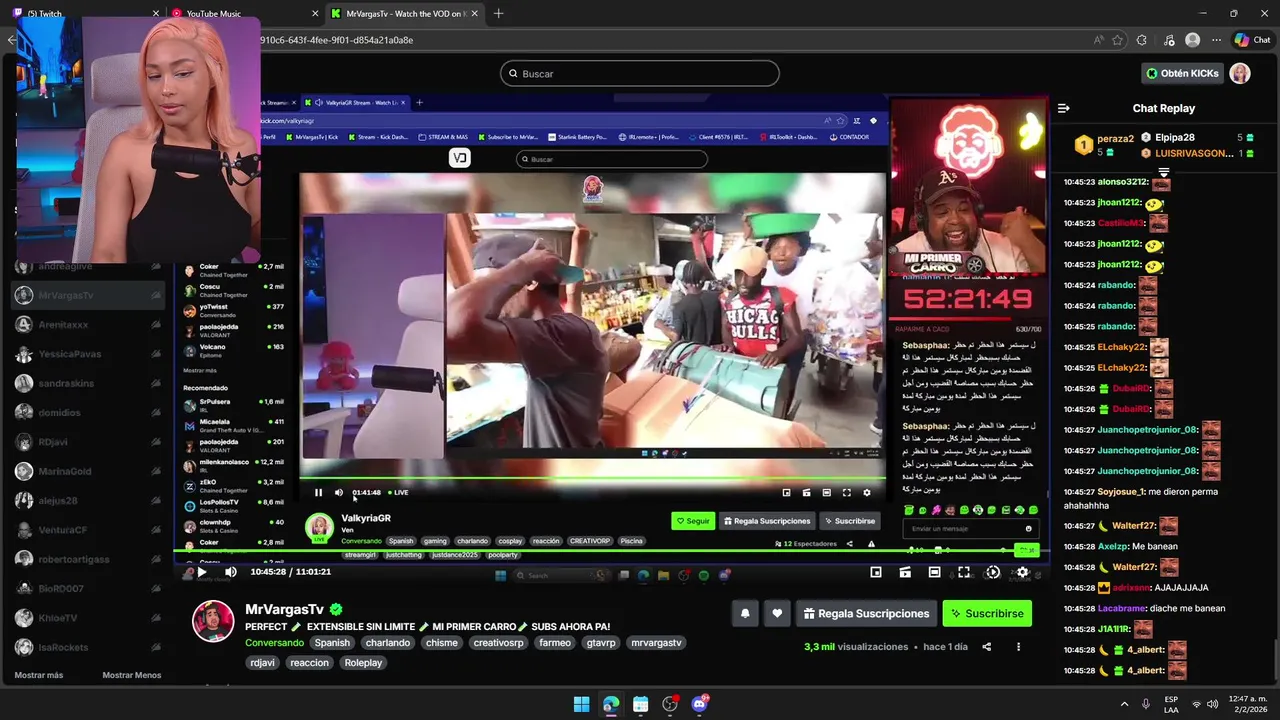Open the playback speed control icon
Viewport: 1280px width, 720px height.
click(x=993, y=572)
